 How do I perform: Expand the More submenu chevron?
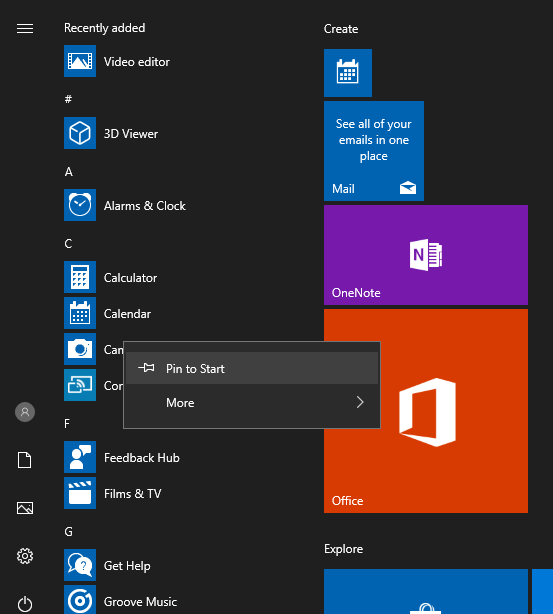360,402
